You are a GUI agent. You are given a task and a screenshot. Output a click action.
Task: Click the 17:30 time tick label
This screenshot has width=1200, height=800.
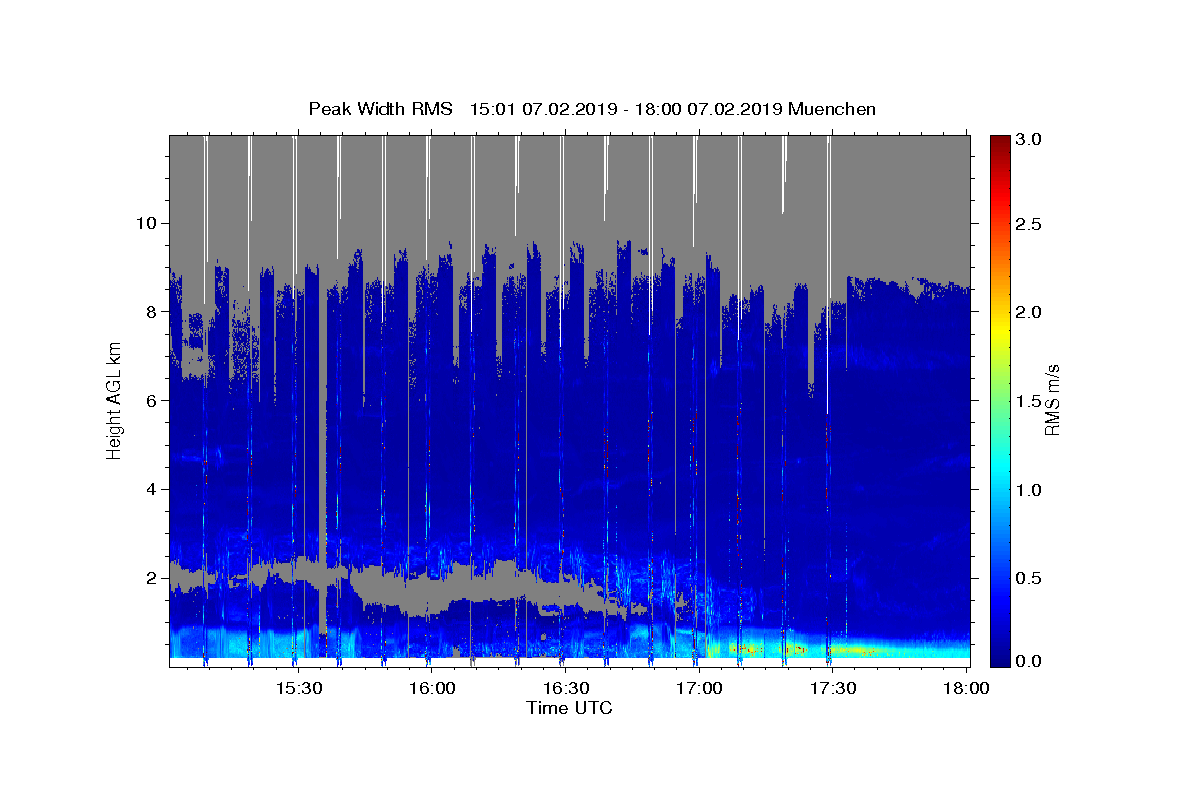[832, 688]
